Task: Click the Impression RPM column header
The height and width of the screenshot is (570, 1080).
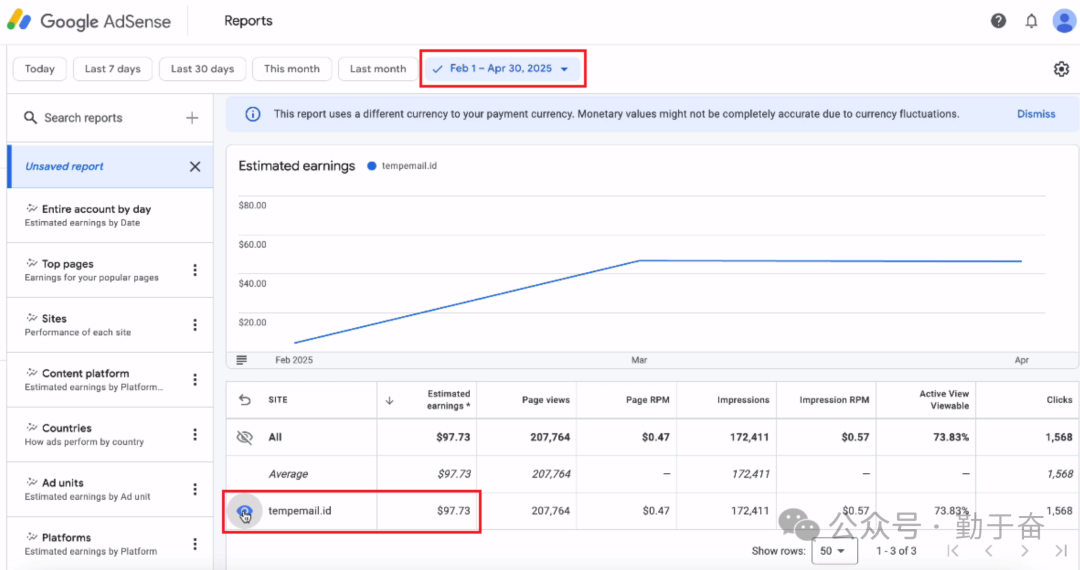Action: [x=834, y=400]
